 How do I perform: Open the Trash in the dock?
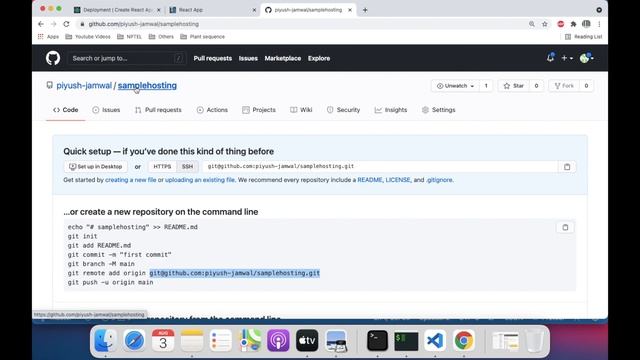(534, 340)
